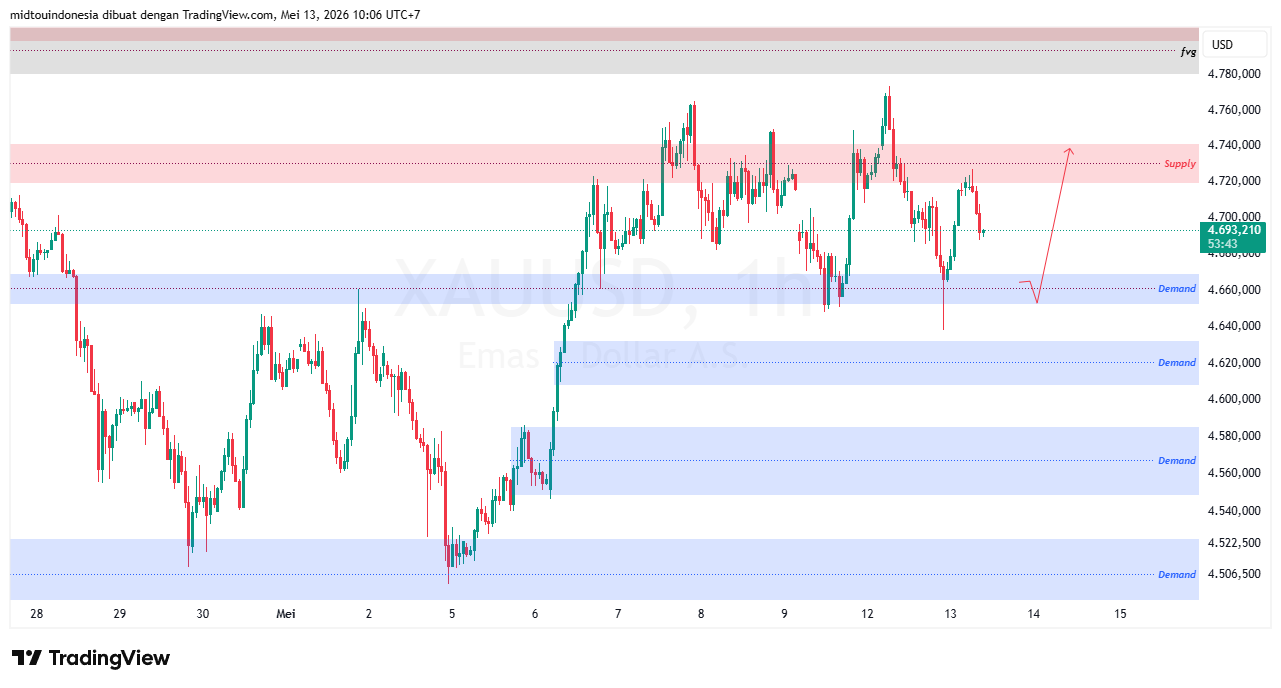Click price axis value 4.620,000

[x=1234, y=362]
